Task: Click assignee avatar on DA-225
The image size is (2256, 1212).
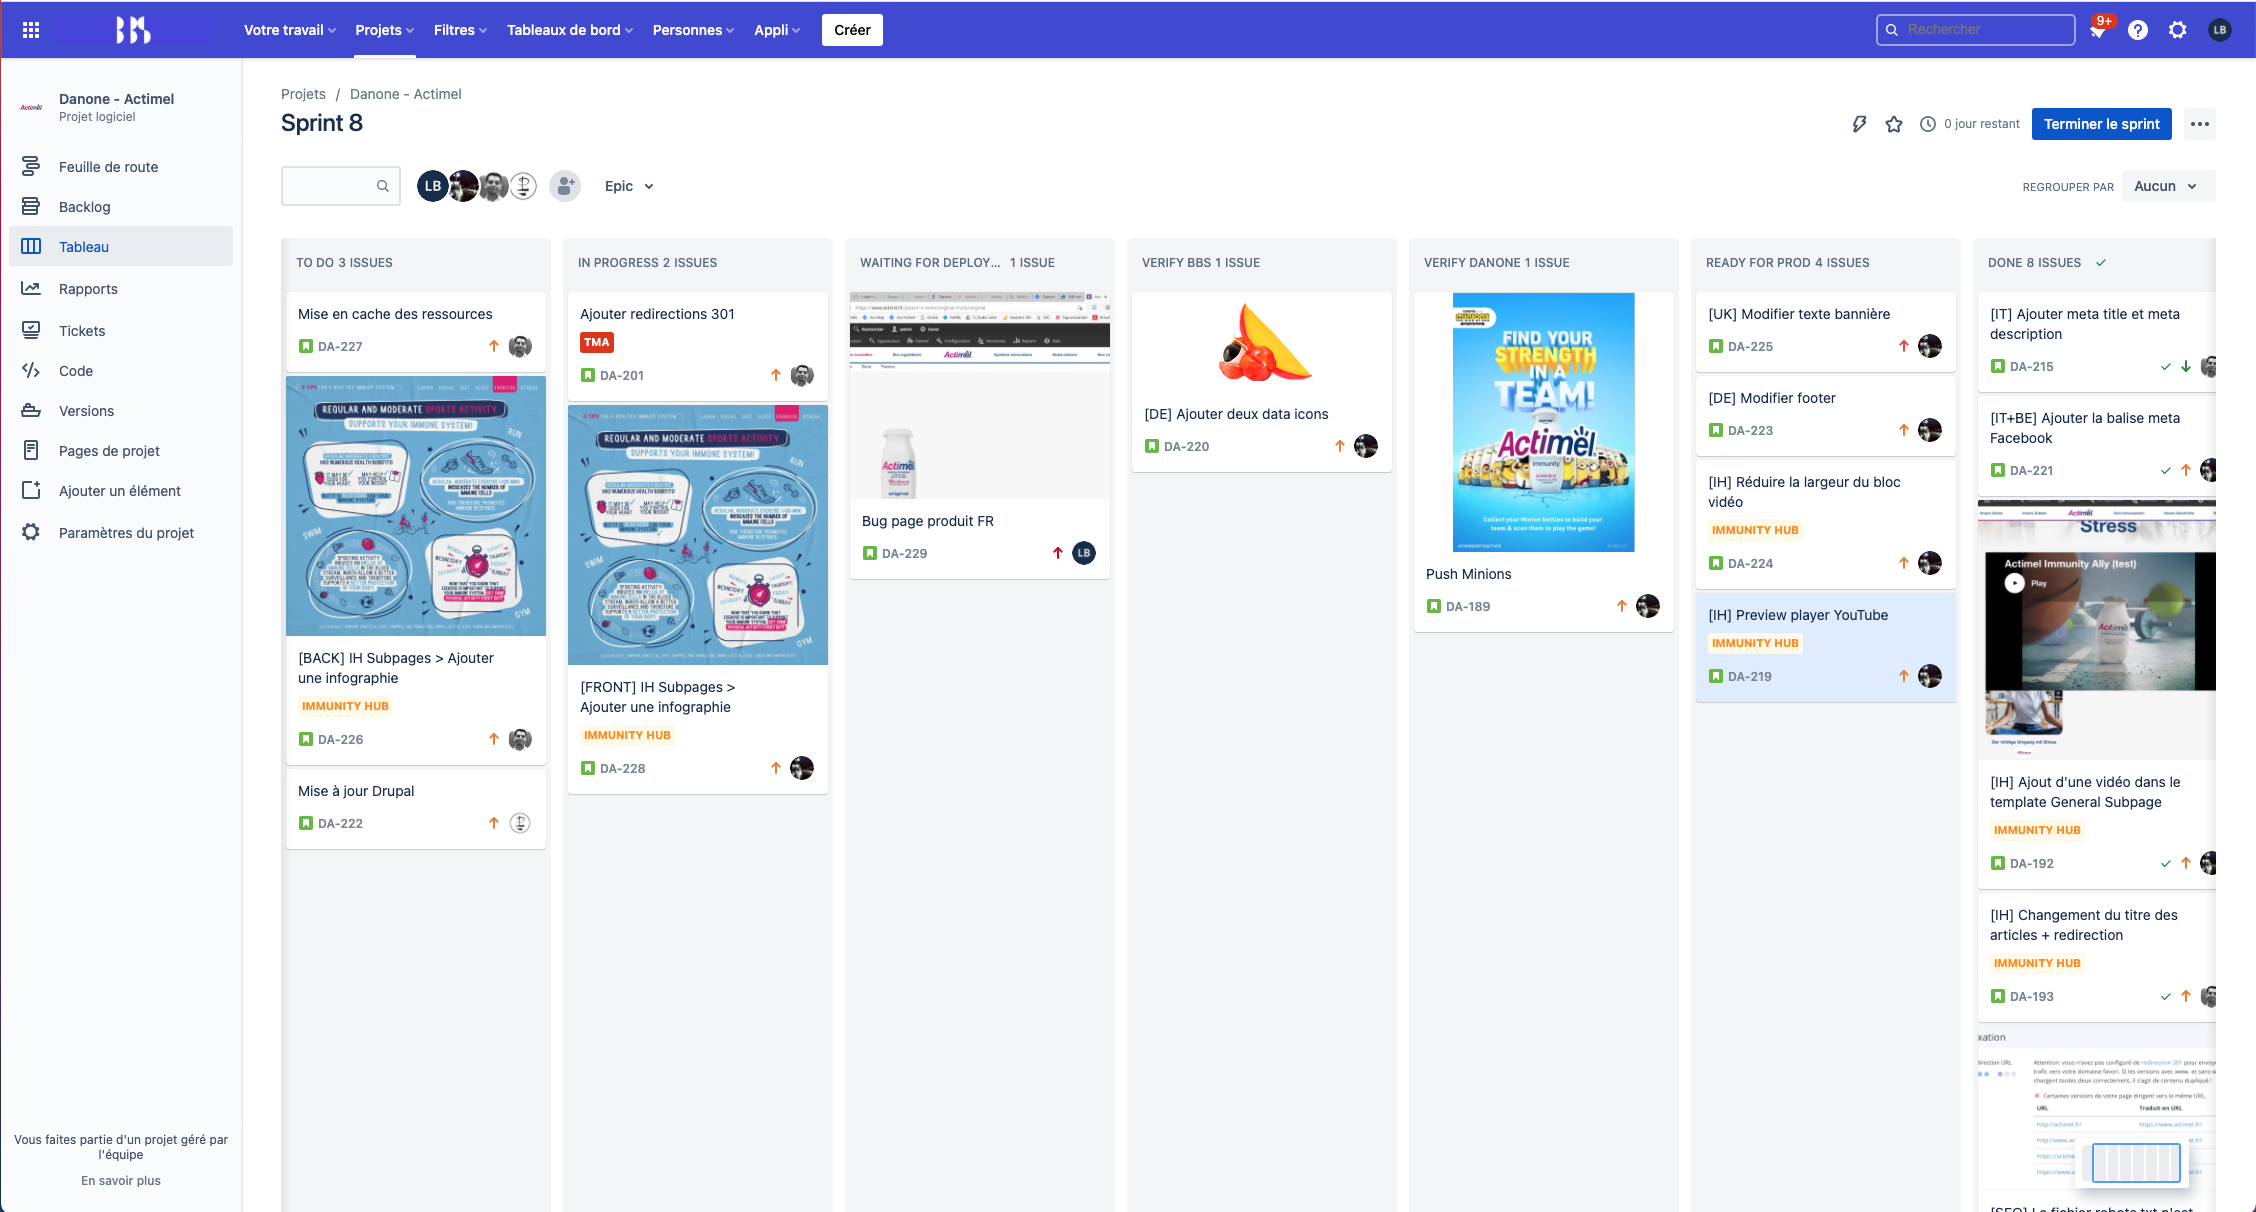Action: tap(1930, 346)
